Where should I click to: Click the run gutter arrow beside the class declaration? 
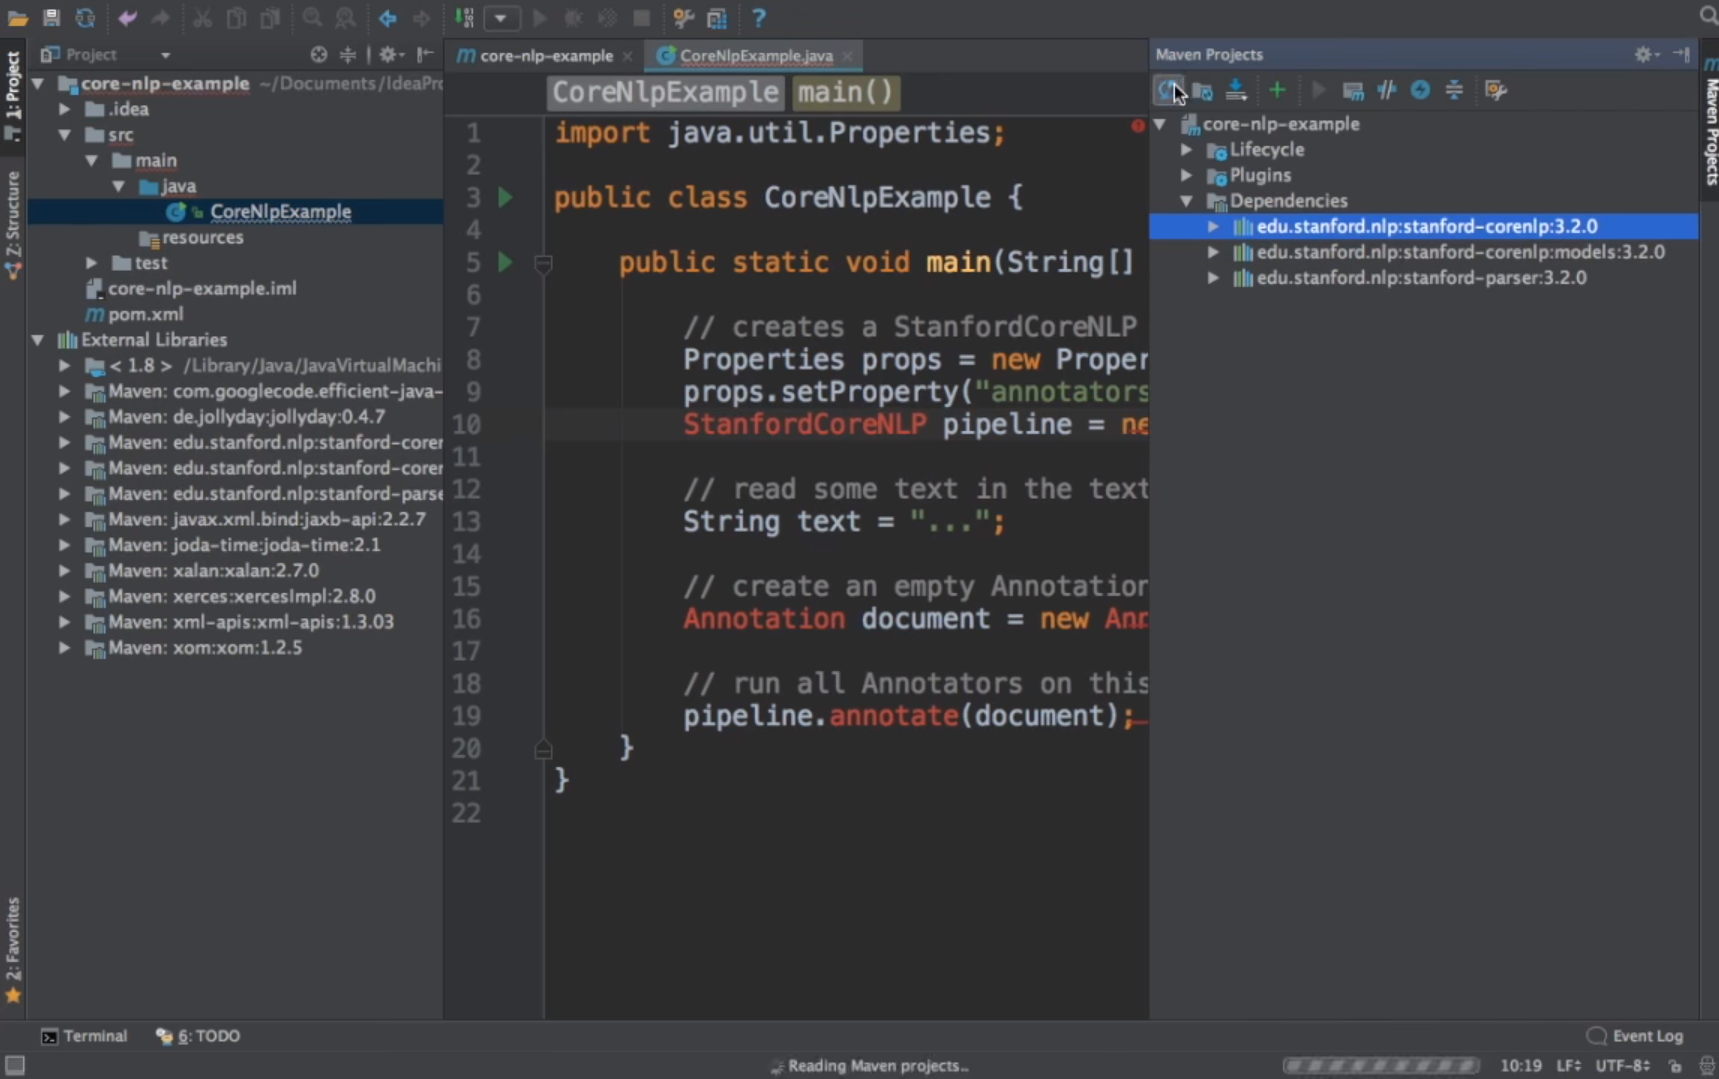tap(506, 197)
